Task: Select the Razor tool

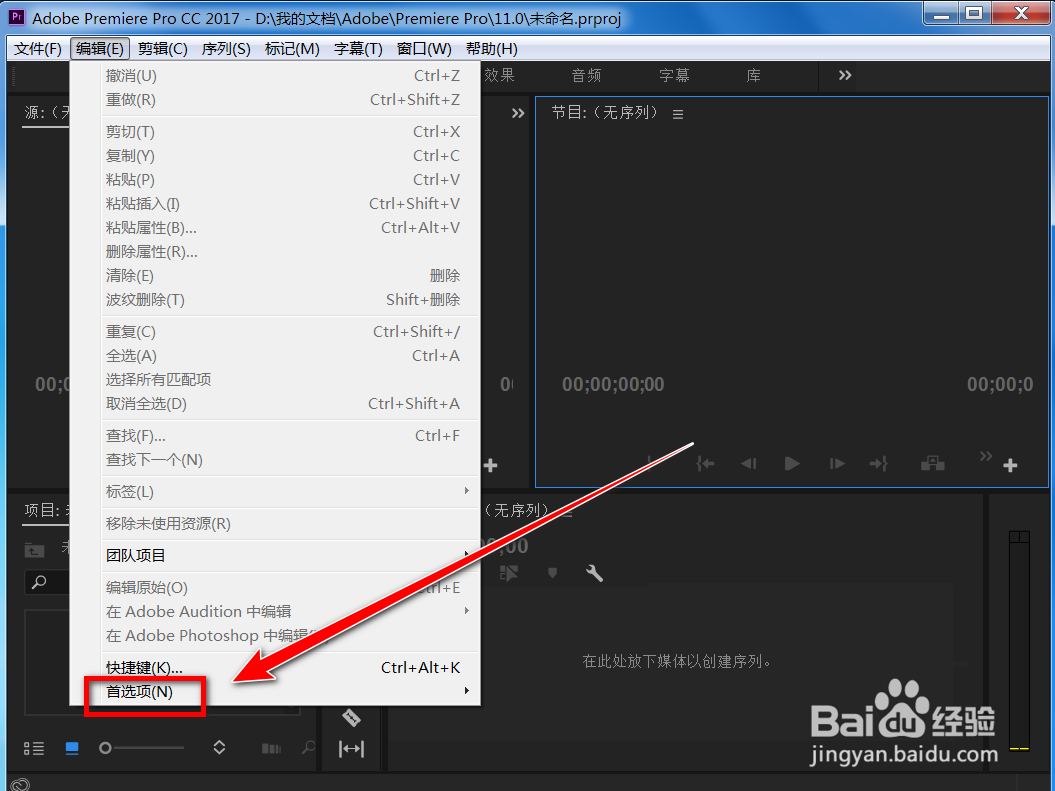Action: (351, 718)
